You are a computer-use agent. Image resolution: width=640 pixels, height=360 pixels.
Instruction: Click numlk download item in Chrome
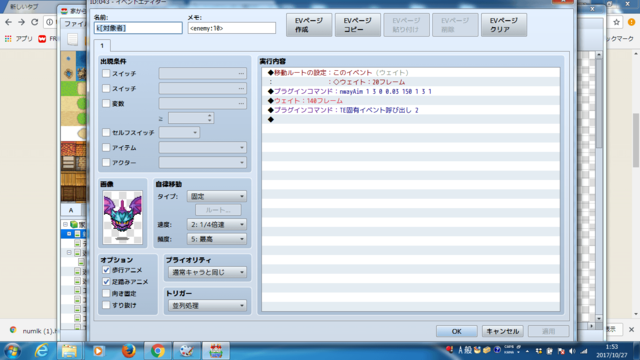point(32,331)
